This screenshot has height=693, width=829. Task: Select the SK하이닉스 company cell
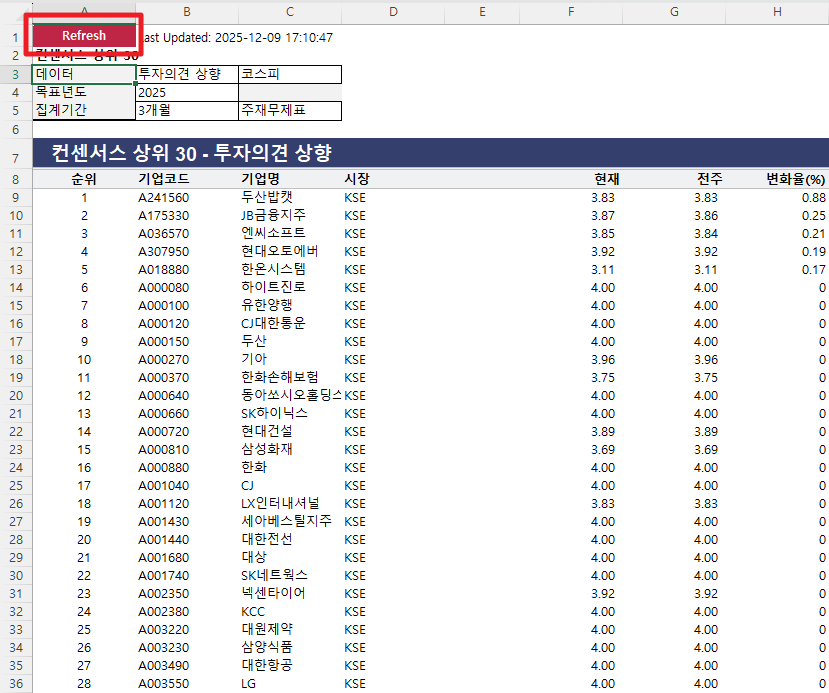click(x=274, y=413)
